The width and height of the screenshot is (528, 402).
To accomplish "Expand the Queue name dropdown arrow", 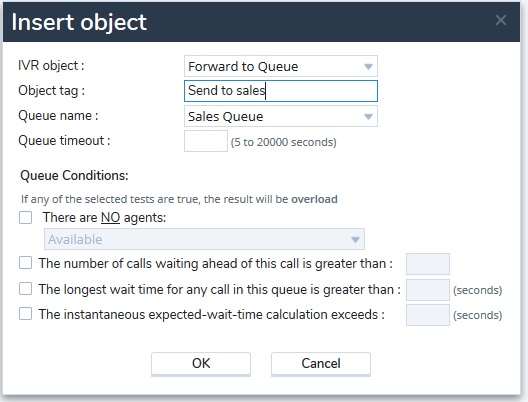I will 368,116.
